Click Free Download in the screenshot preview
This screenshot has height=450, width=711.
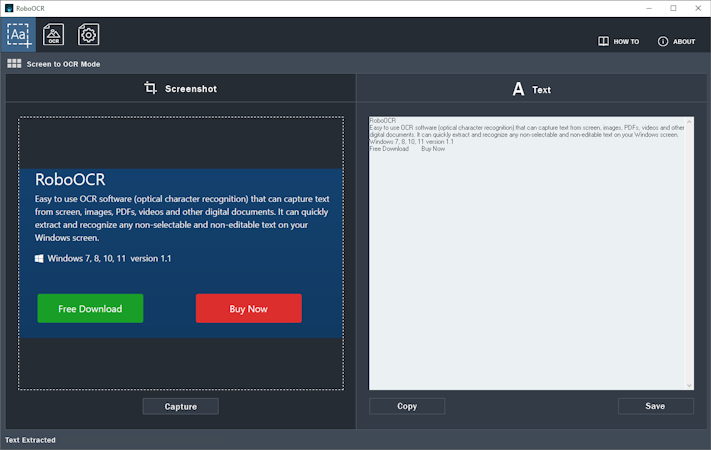tap(90, 308)
